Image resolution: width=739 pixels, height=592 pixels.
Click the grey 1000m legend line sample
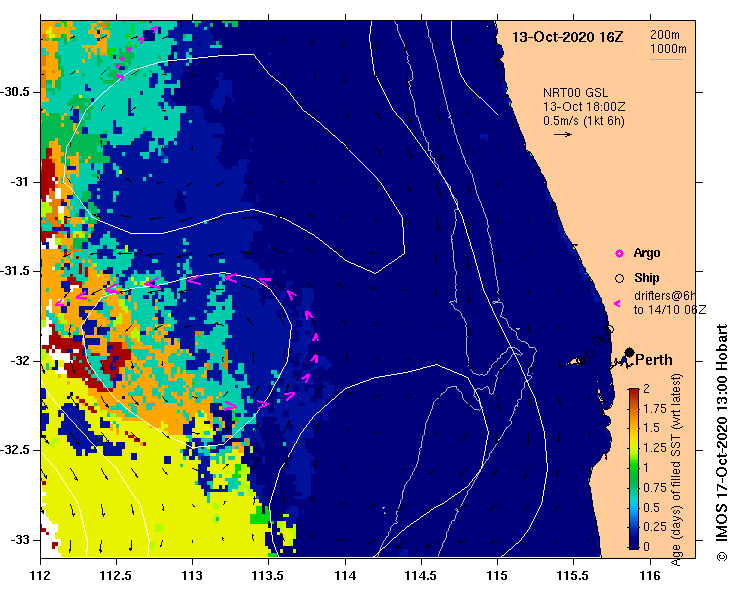coord(666,59)
